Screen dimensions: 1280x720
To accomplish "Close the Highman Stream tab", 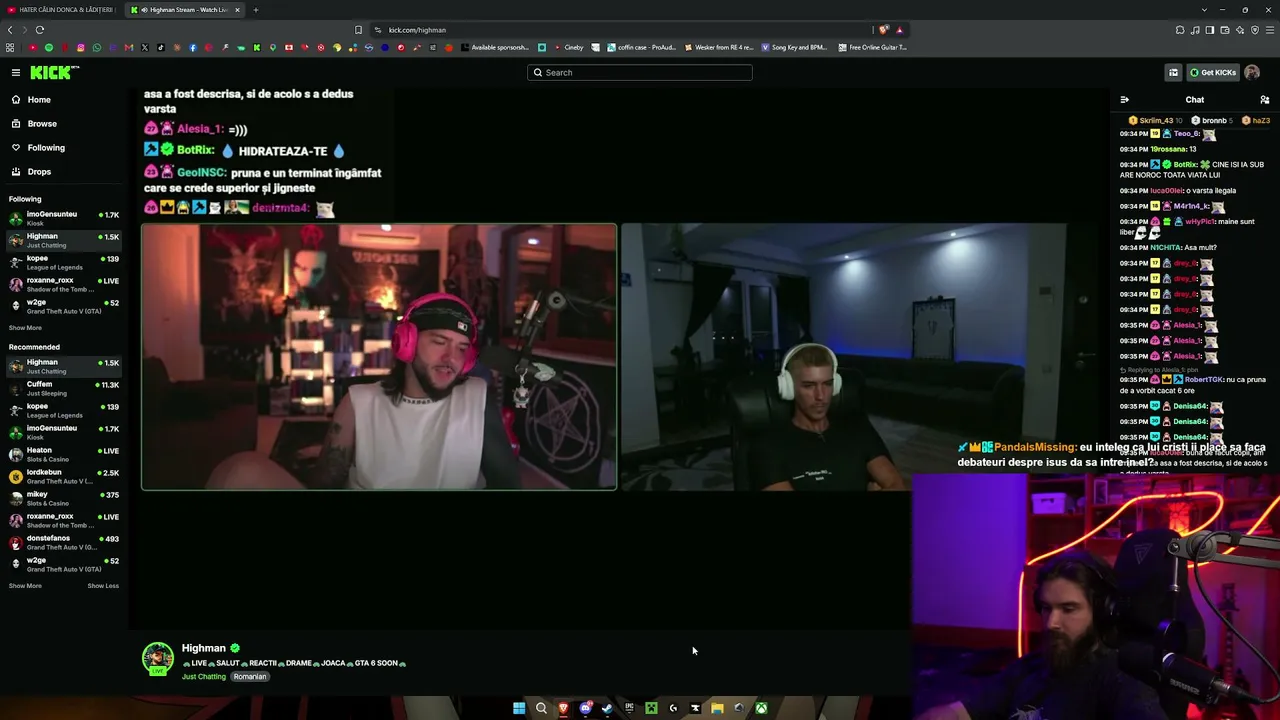I will click(237, 10).
